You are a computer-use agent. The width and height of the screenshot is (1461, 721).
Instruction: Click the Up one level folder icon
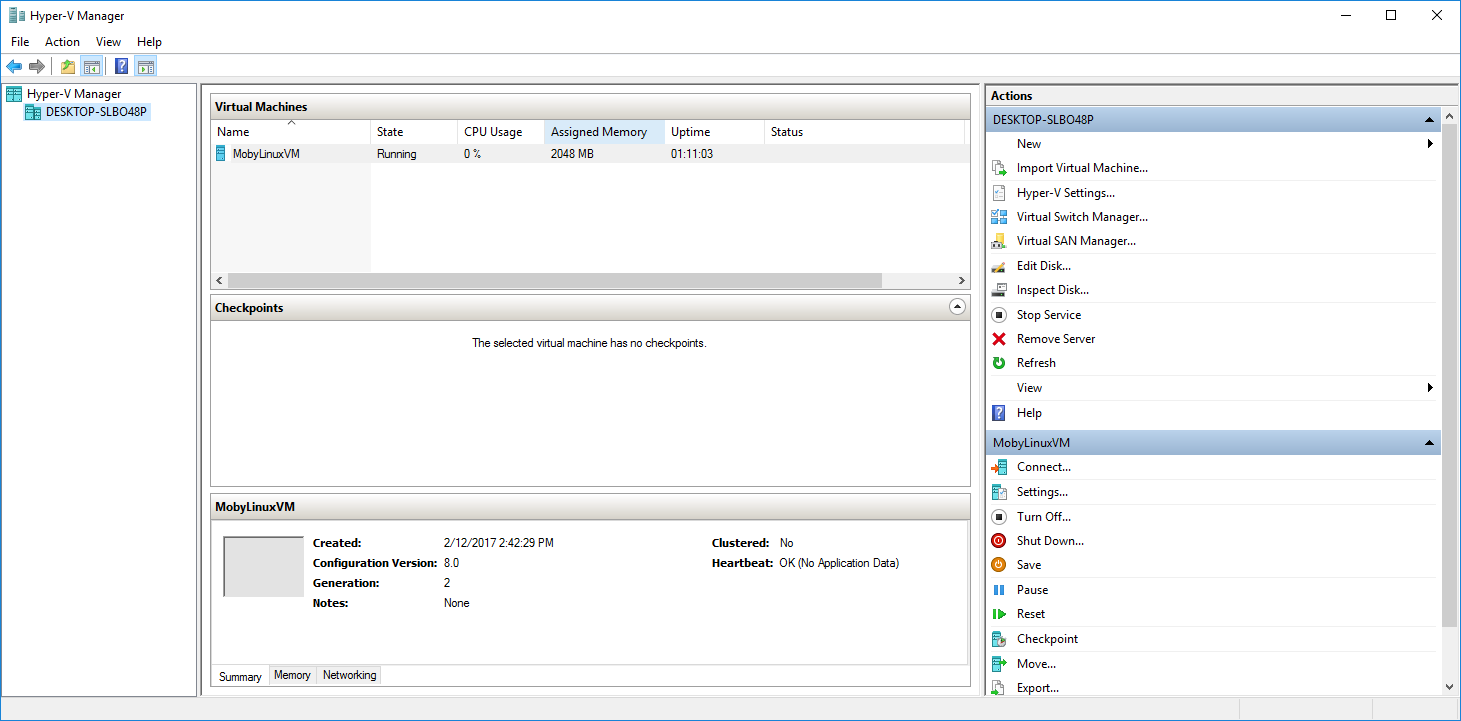[68, 67]
